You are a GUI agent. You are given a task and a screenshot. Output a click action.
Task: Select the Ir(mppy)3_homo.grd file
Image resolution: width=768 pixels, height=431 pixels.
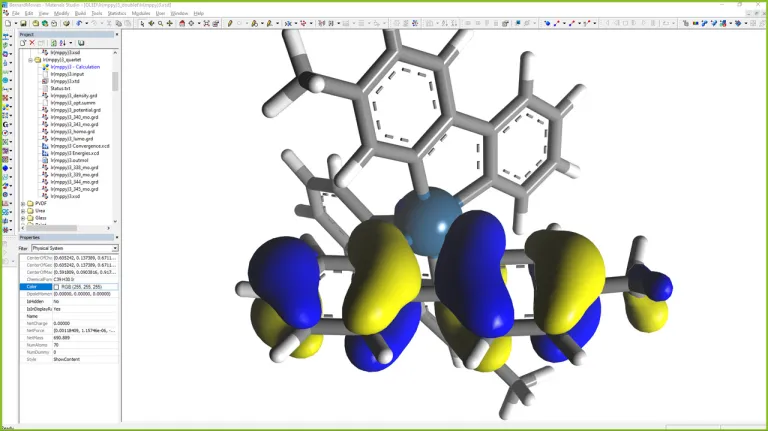click(72, 131)
